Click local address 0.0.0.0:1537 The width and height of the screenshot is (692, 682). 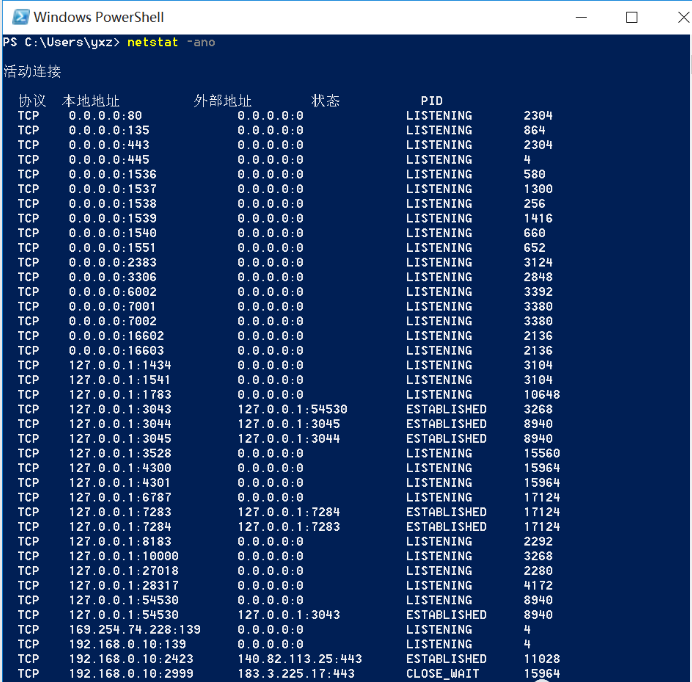(x=113, y=189)
